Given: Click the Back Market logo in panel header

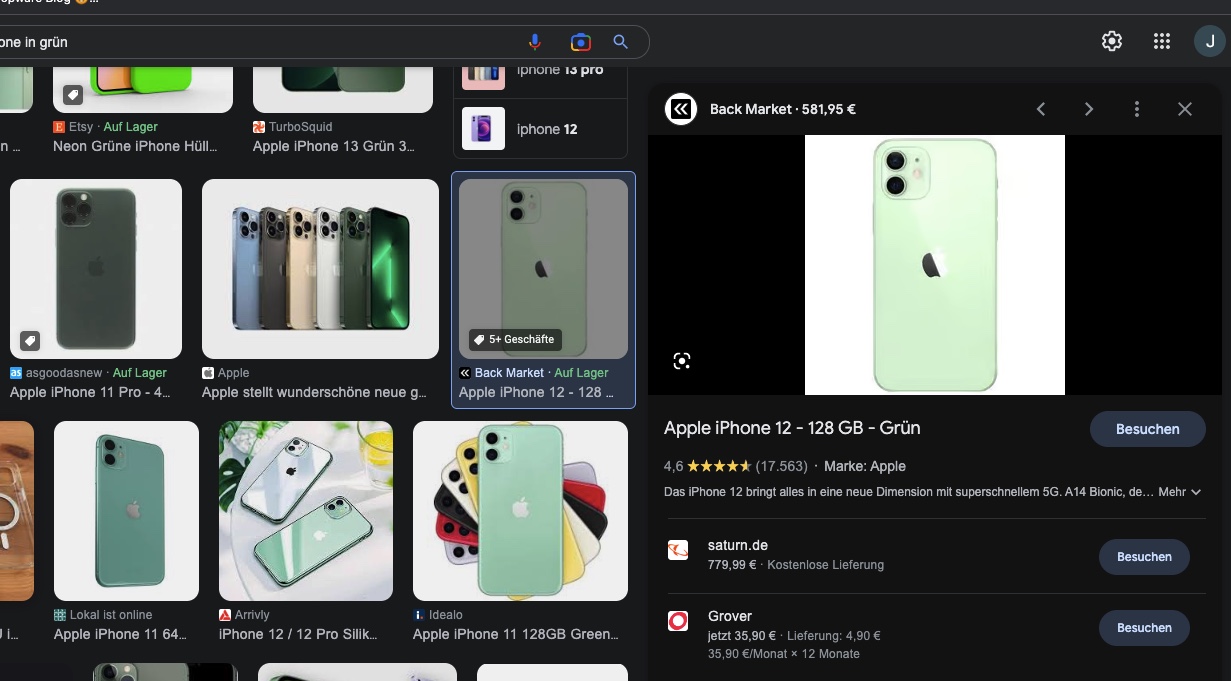Looking at the screenshot, I should click(x=680, y=109).
